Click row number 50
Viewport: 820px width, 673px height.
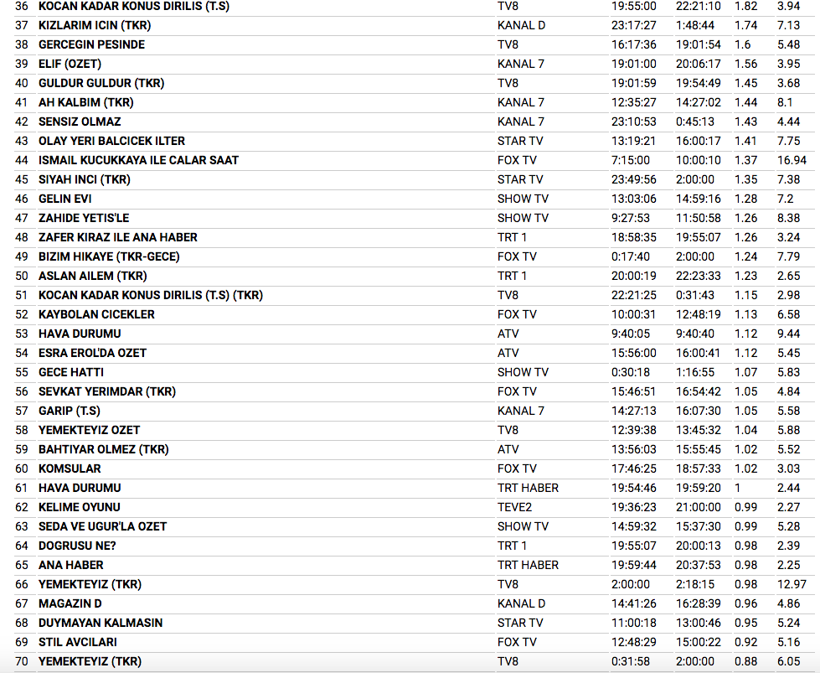(21, 276)
